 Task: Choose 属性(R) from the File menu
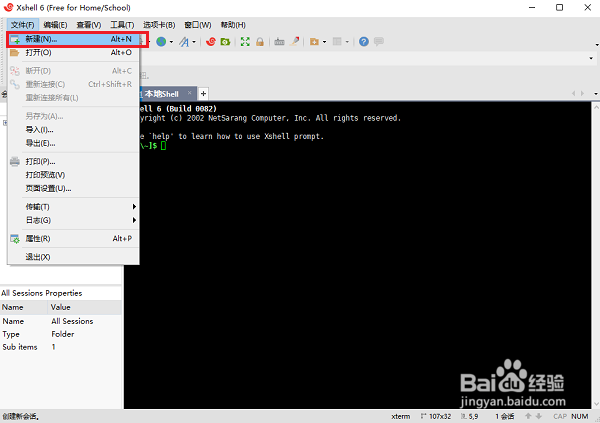pyautogui.click(x=73, y=238)
